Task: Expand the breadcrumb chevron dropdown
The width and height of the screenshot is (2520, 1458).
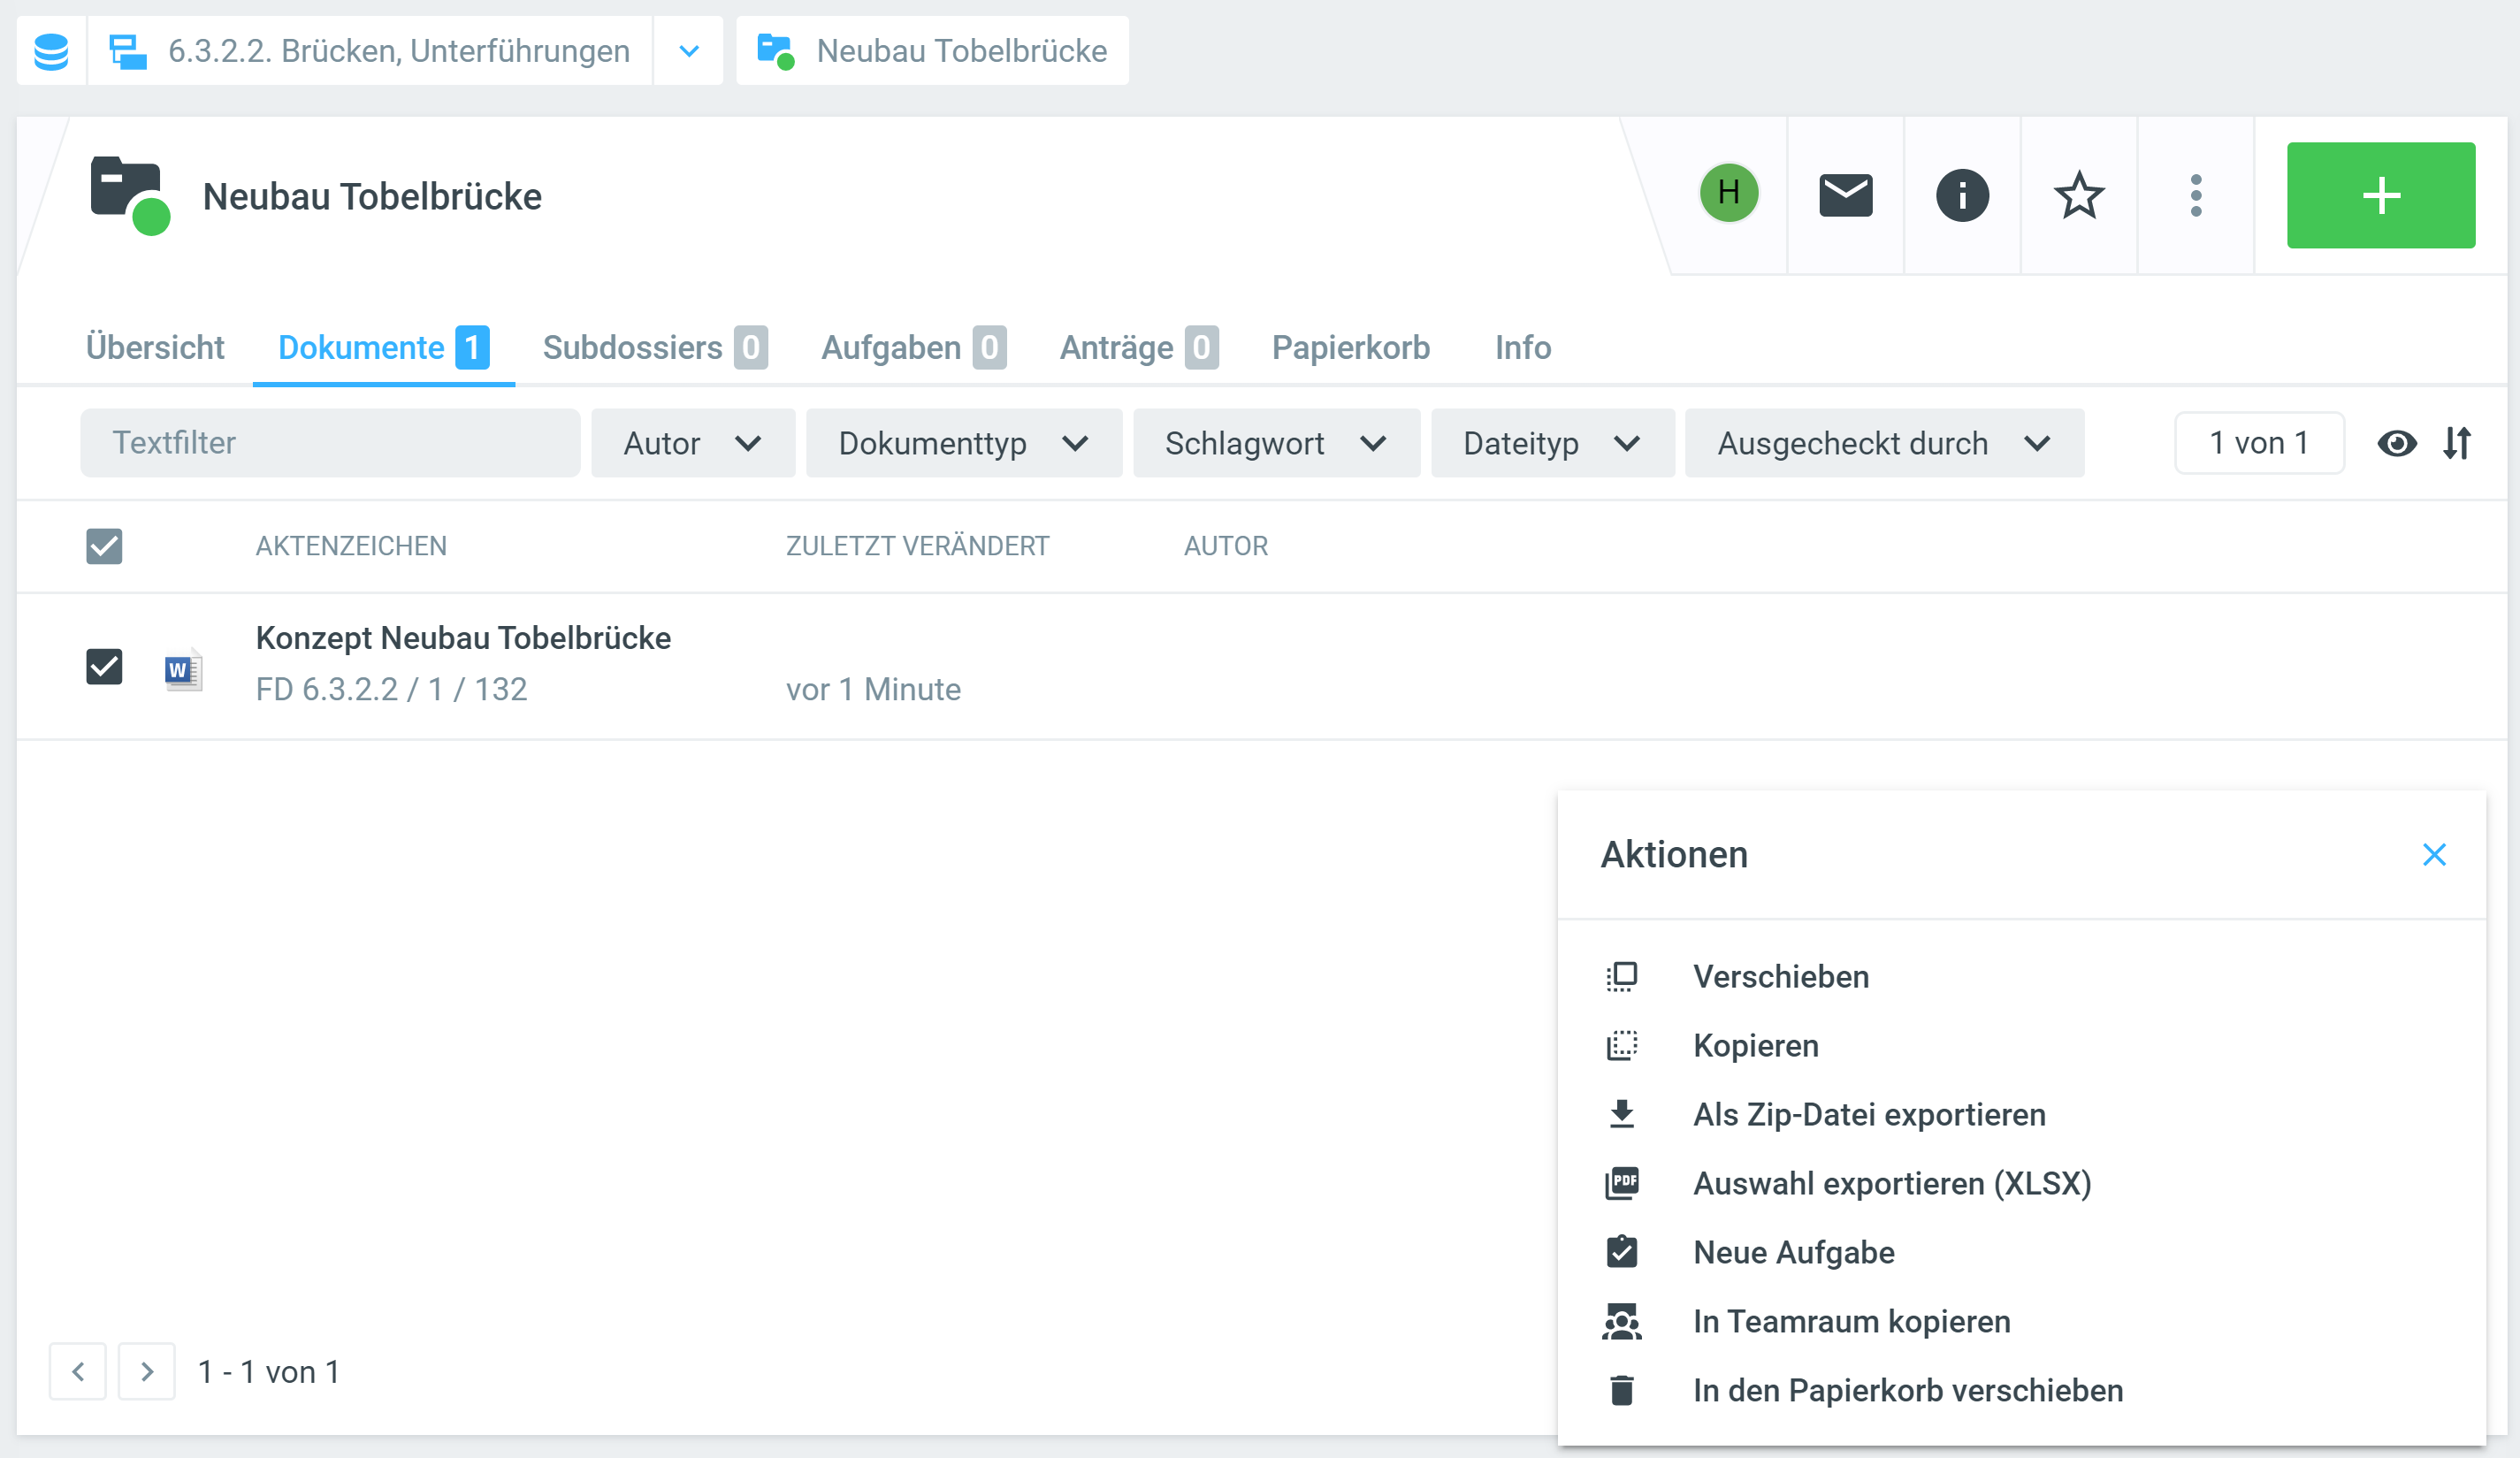Action: click(689, 51)
